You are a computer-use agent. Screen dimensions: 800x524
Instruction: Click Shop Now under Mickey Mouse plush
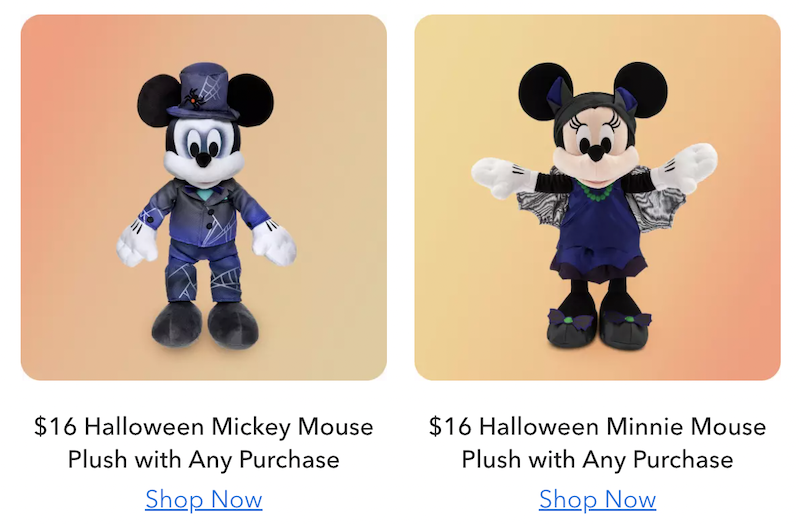coord(204,499)
